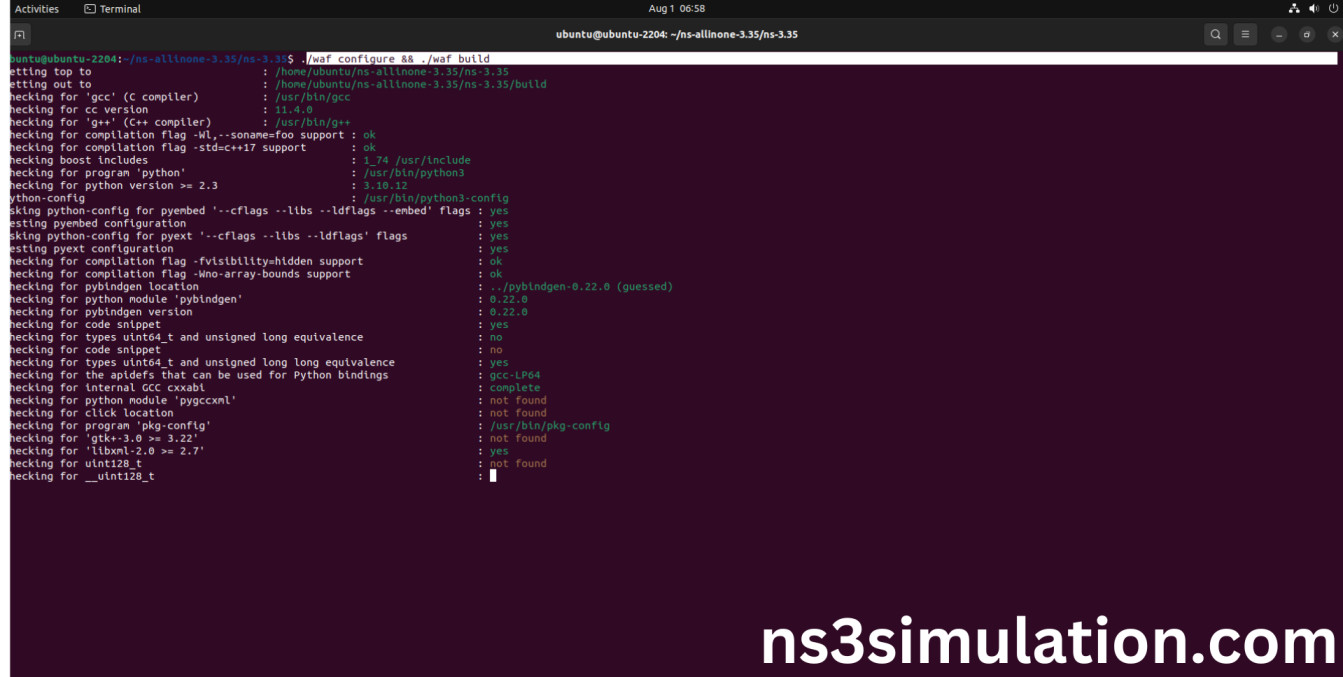Click the network status icon in the top bar
1343x677 pixels.
1294,8
